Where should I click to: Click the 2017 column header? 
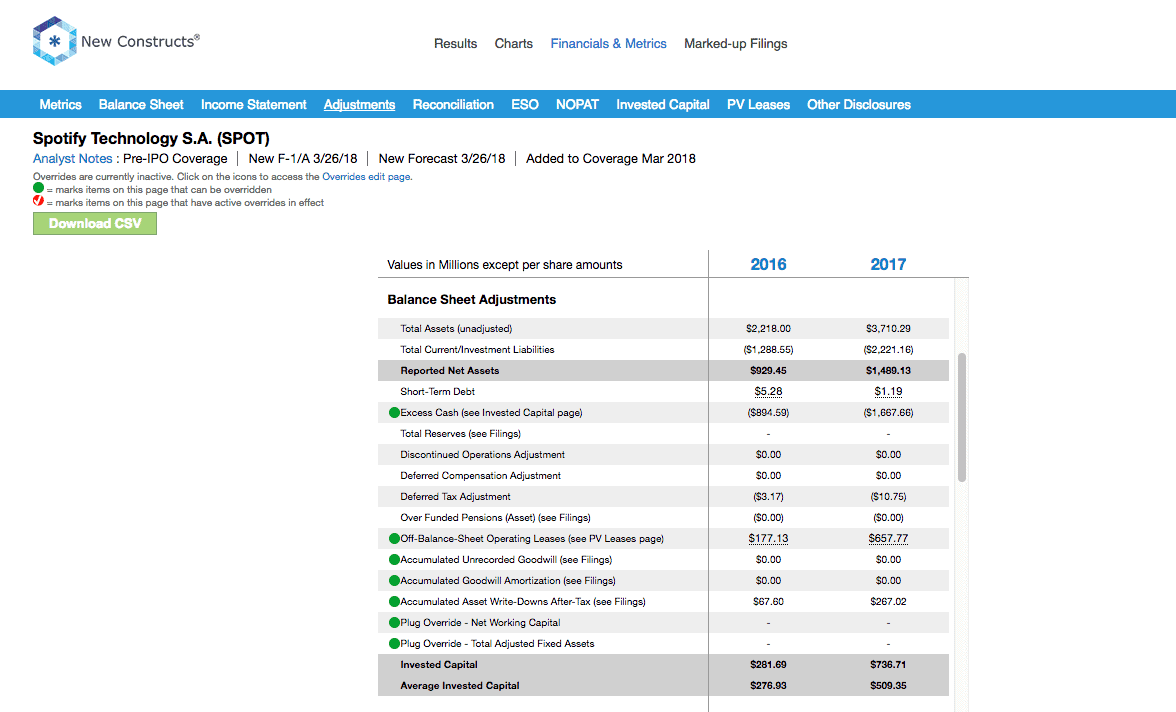point(888,264)
